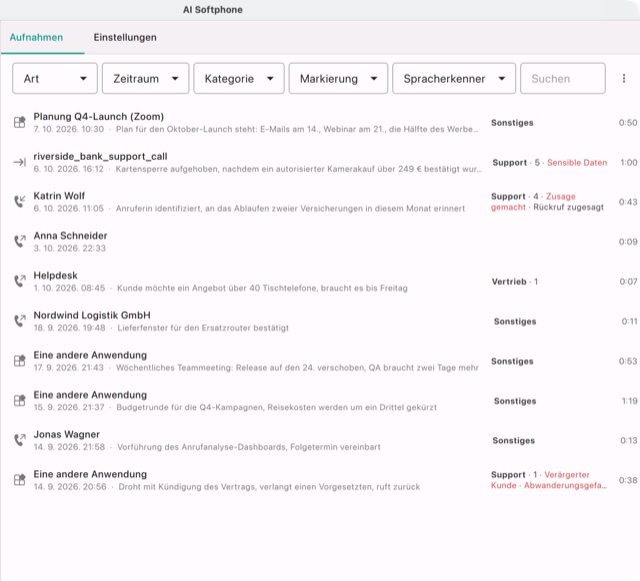Screen dimensions: 640x581
Task: Click the Vorführung des Anrufanalyse-Dashboards summary
Action: coord(249,447)
